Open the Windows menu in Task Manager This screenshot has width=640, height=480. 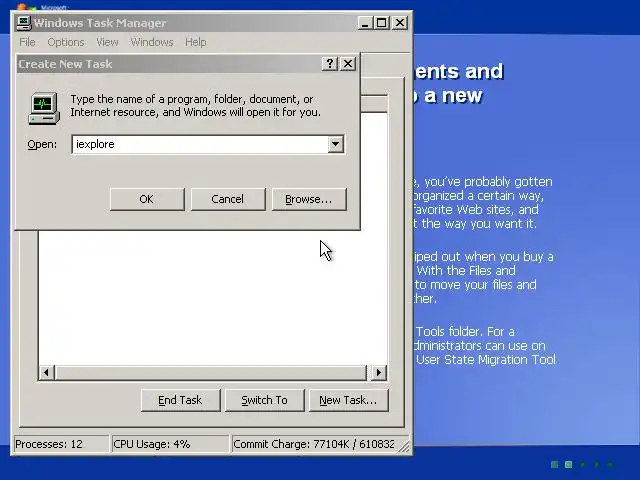click(152, 42)
